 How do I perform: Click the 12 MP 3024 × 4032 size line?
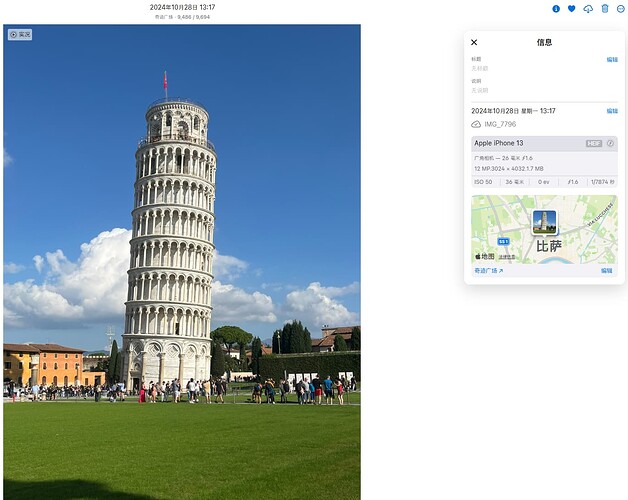click(x=509, y=169)
